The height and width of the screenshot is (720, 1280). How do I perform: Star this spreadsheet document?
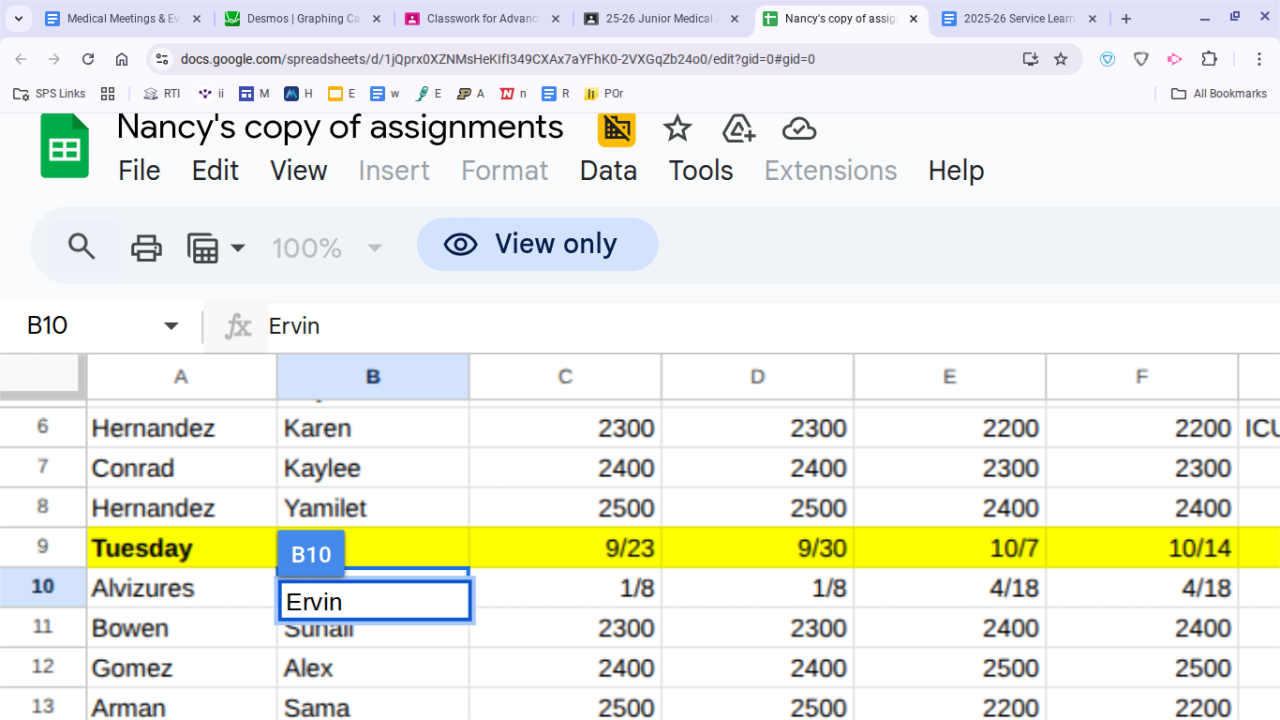677,129
